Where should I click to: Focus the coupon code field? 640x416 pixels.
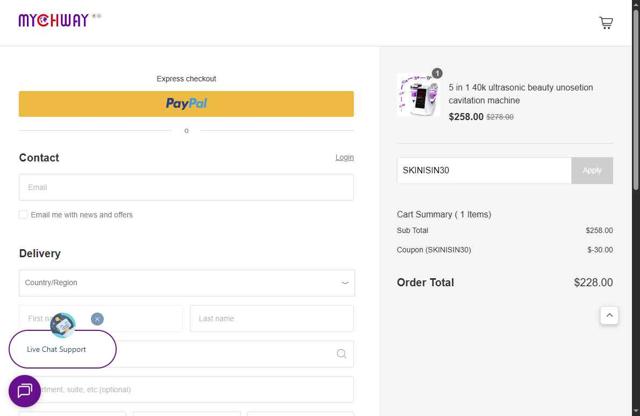pyautogui.click(x=484, y=170)
